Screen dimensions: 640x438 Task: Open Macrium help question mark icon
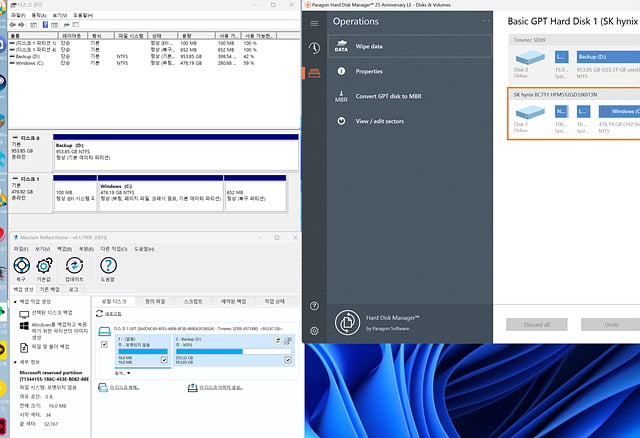(108, 265)
